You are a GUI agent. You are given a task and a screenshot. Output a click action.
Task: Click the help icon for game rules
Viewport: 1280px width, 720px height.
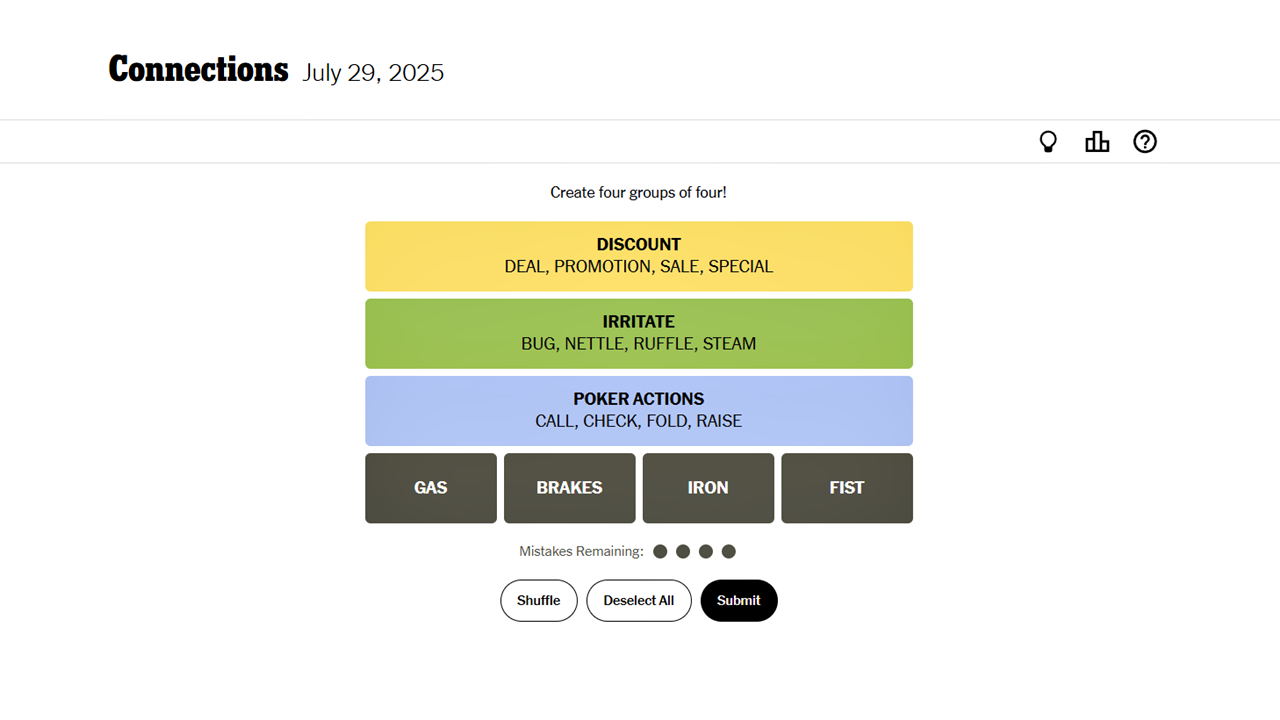coord(1145,141)
